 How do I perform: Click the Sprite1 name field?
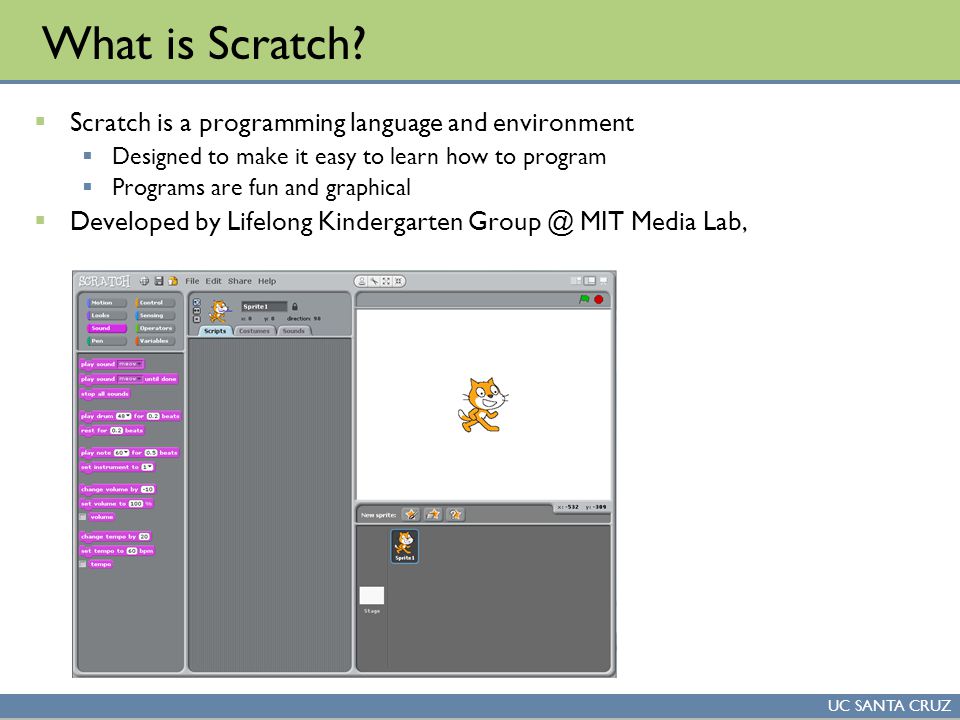click(x=264, y=306)
